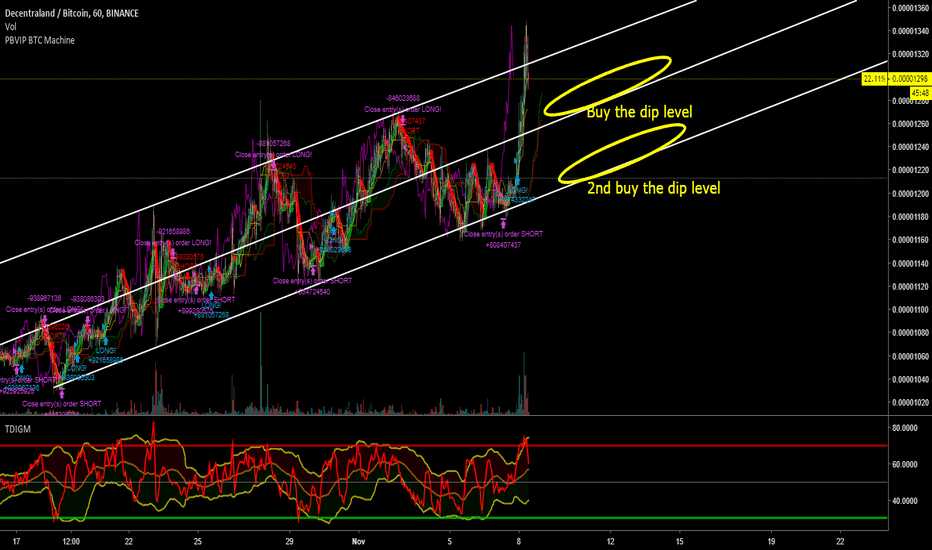Select the Vol indicator label

pyautogui.click(x=11, y=27)
